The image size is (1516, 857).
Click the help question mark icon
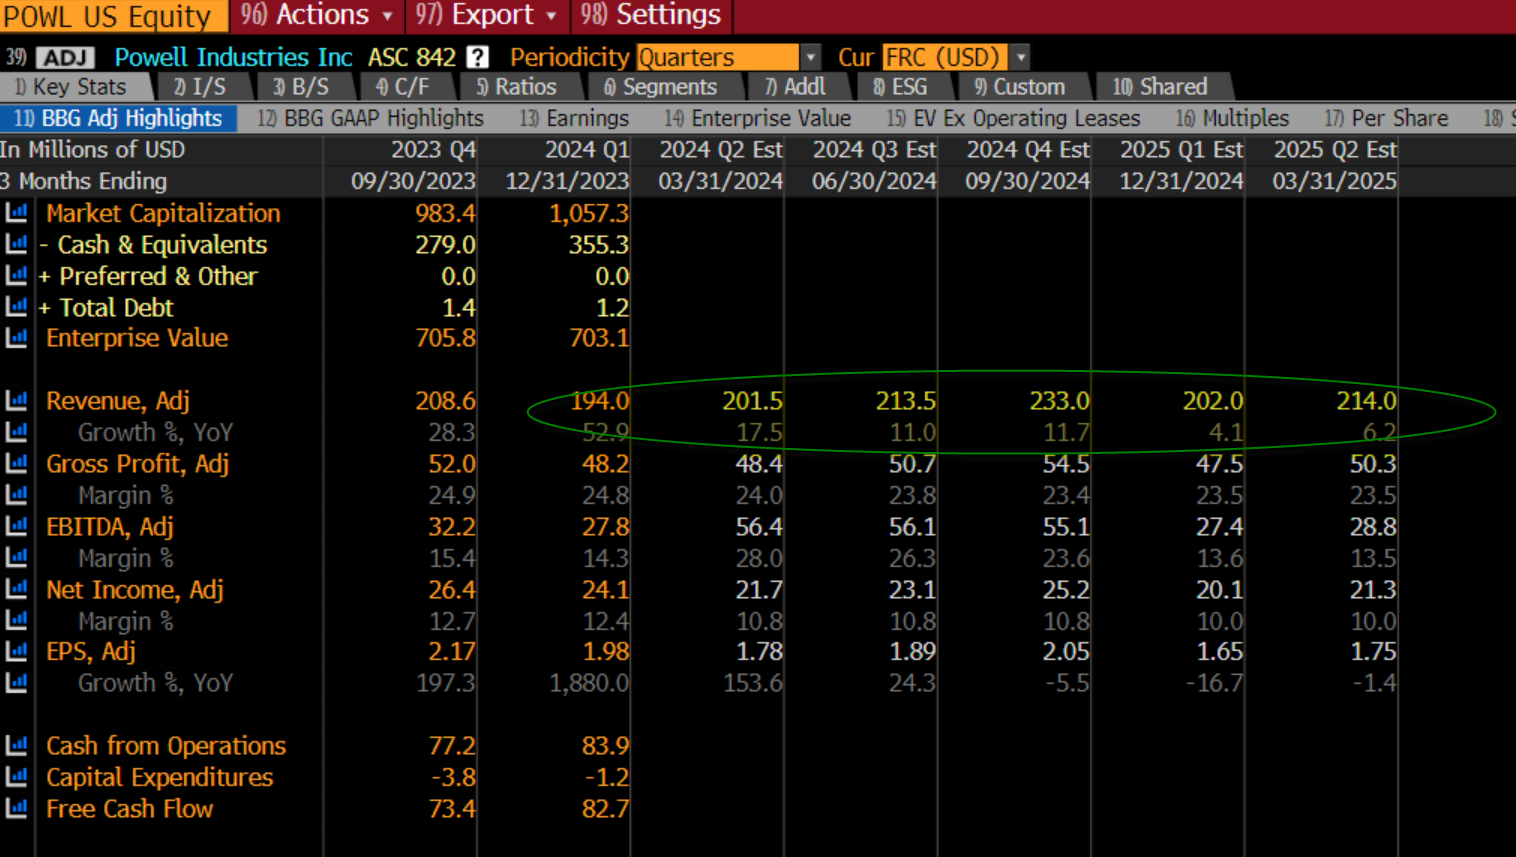pos(478,58)
